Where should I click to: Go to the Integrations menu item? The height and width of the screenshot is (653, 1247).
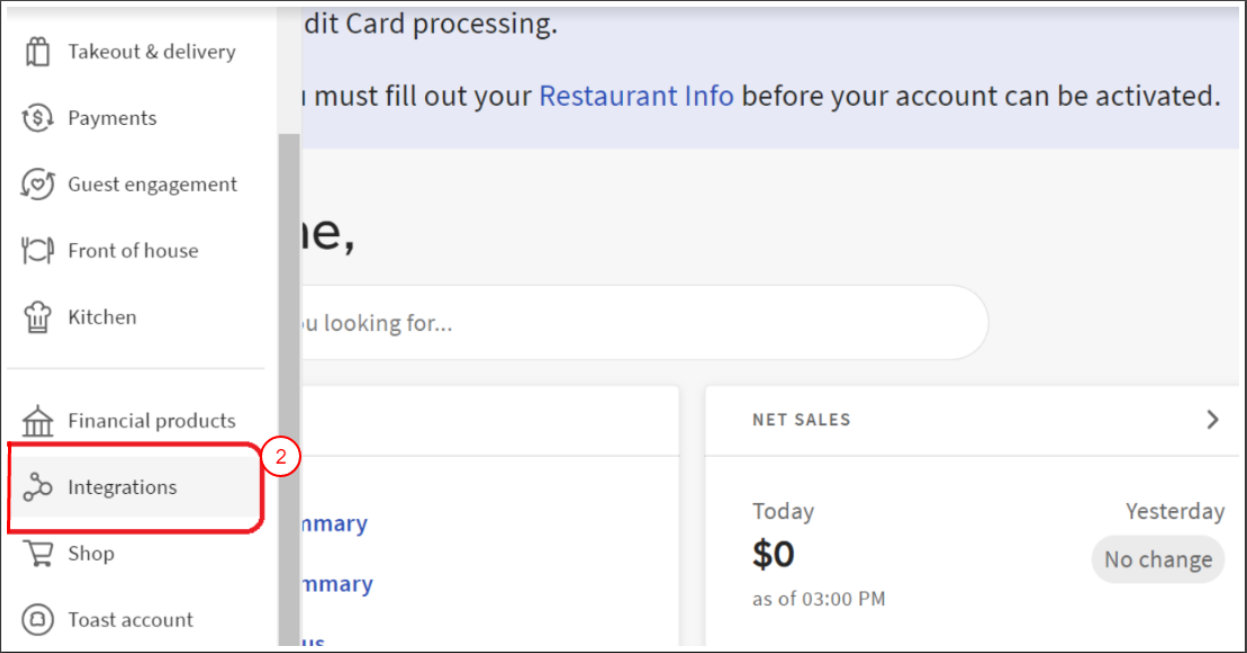pos(122,487)
